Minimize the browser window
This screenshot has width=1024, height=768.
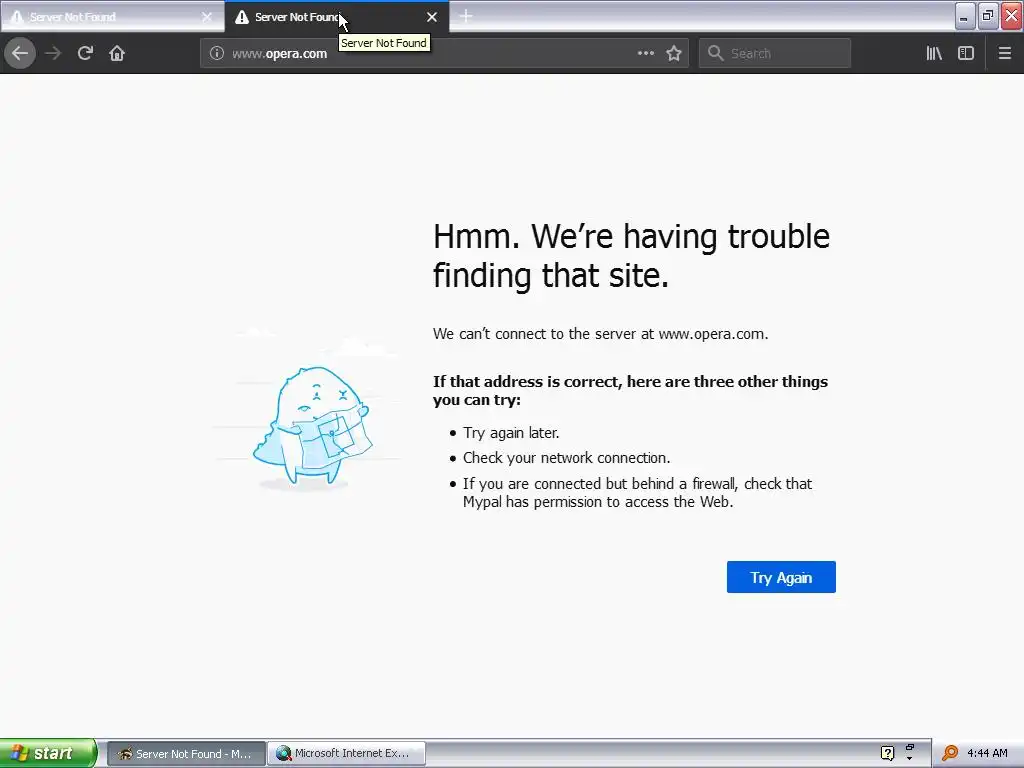click(x=965, y=15)
